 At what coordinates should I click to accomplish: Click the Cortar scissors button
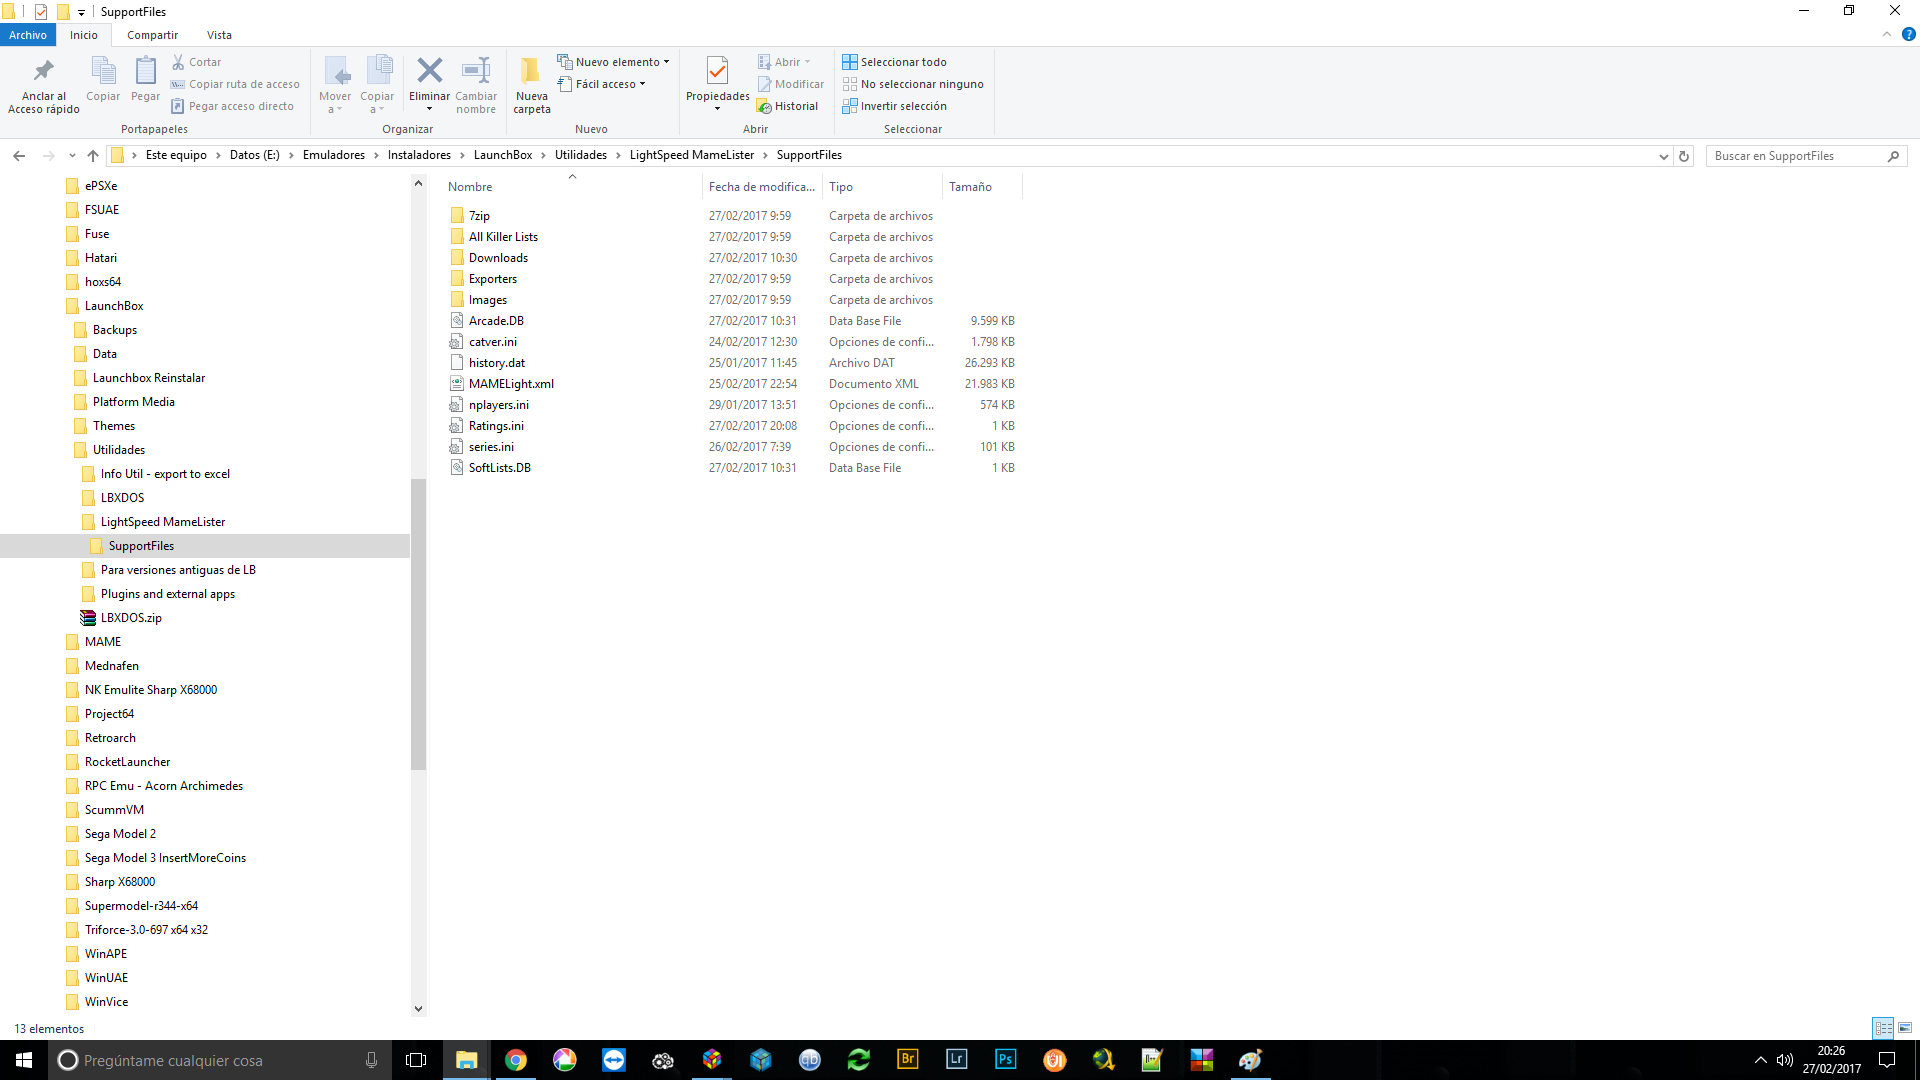(196, 62)
